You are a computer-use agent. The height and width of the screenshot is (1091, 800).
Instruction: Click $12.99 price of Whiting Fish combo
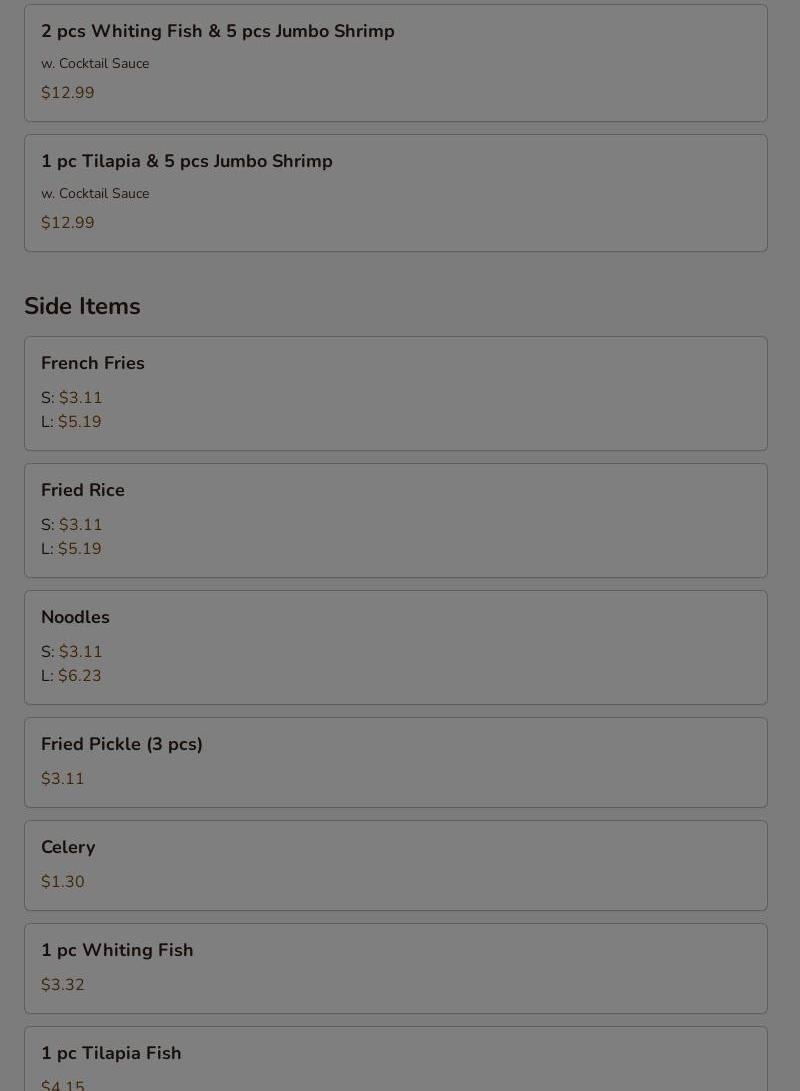coord(67,93)
